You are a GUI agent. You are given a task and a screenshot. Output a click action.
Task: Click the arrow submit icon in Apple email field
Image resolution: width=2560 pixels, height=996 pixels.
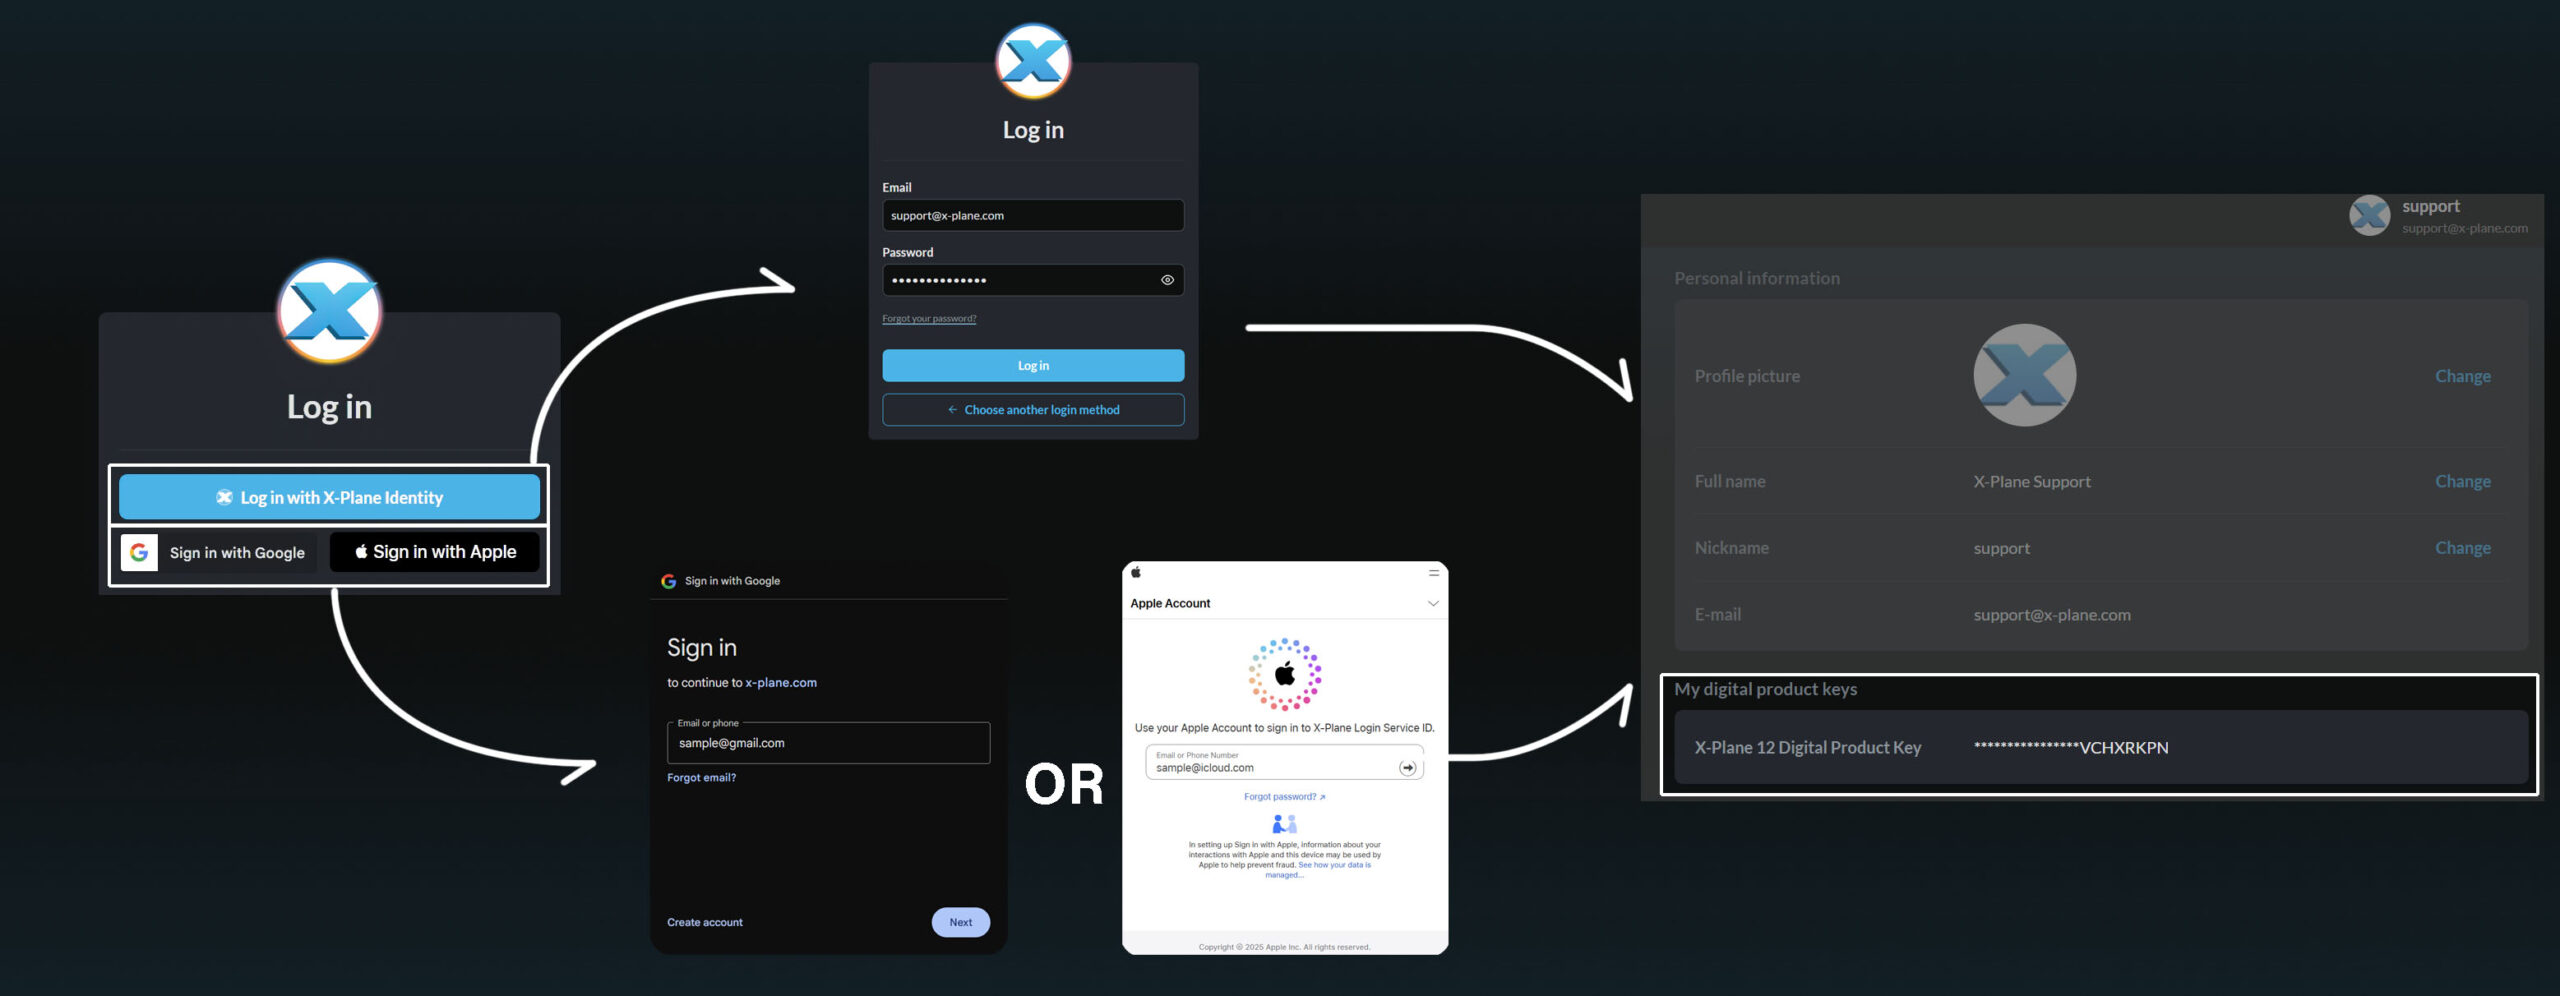click(x=1407, y=768)
